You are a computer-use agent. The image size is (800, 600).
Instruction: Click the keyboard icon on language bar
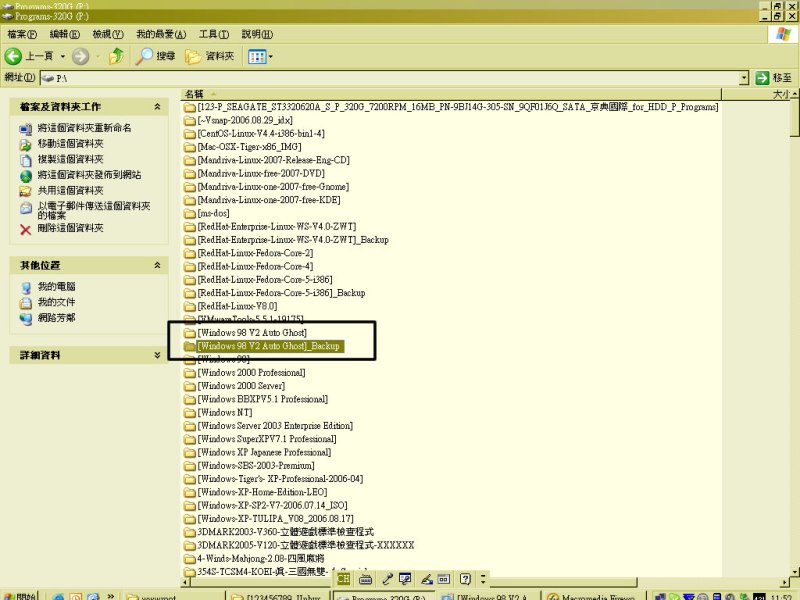pos(365,579)
